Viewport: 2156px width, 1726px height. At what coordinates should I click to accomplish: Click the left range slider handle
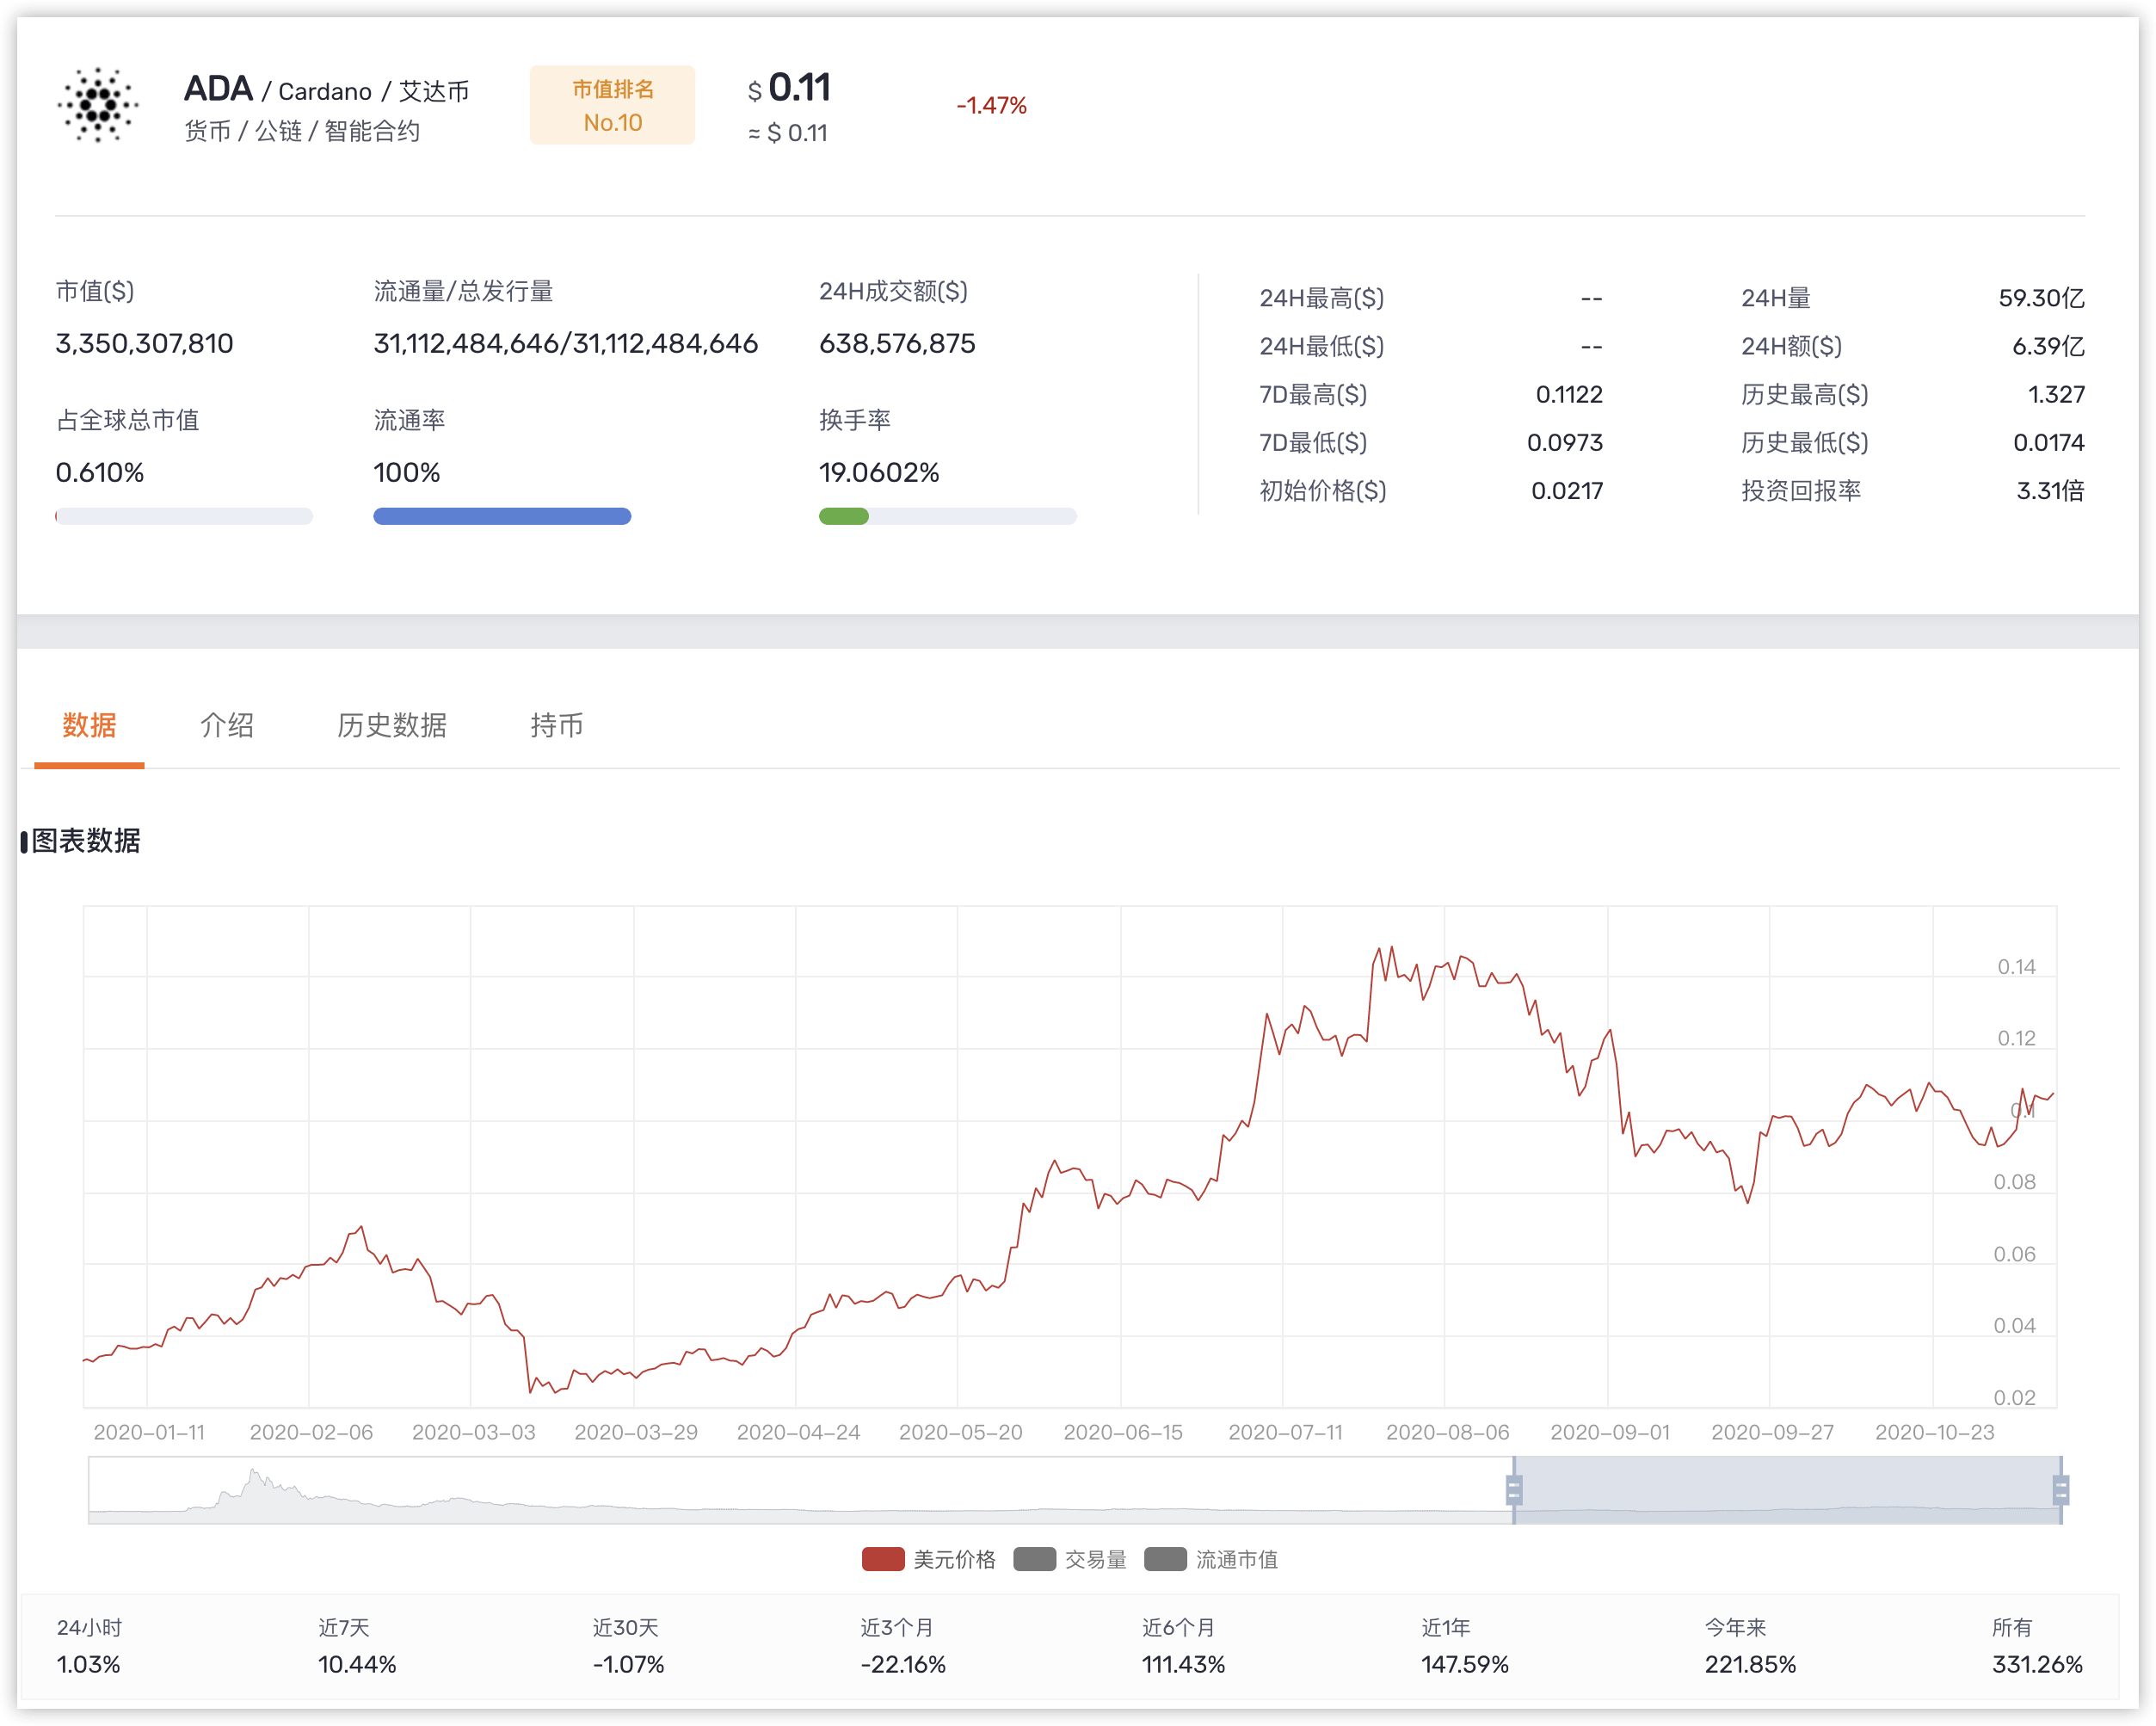1514,1490
